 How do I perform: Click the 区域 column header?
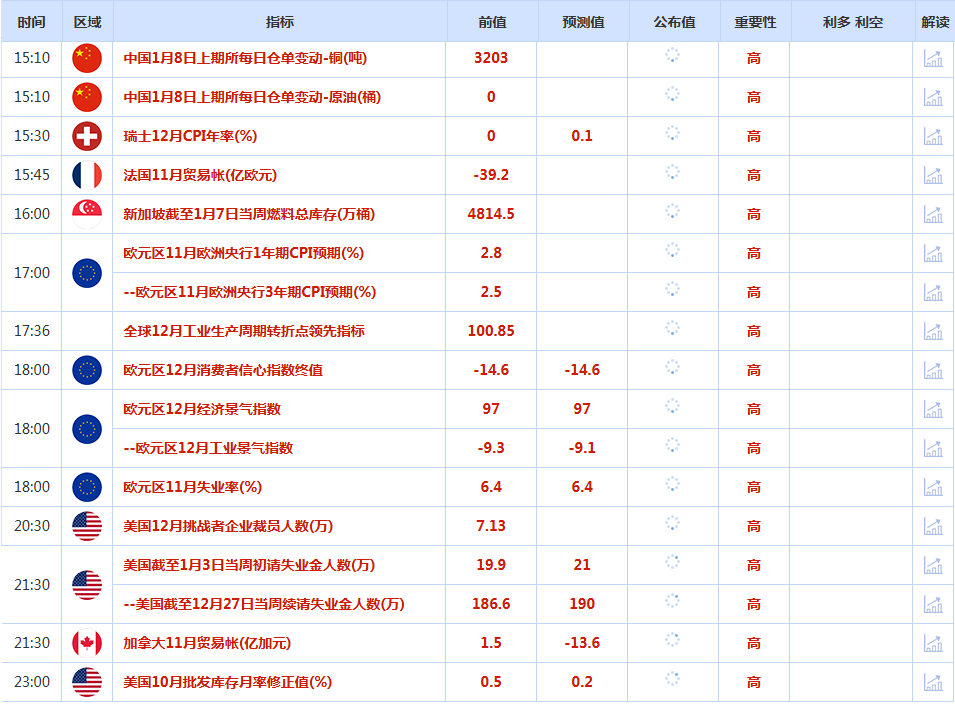click(x=87, y=22)
